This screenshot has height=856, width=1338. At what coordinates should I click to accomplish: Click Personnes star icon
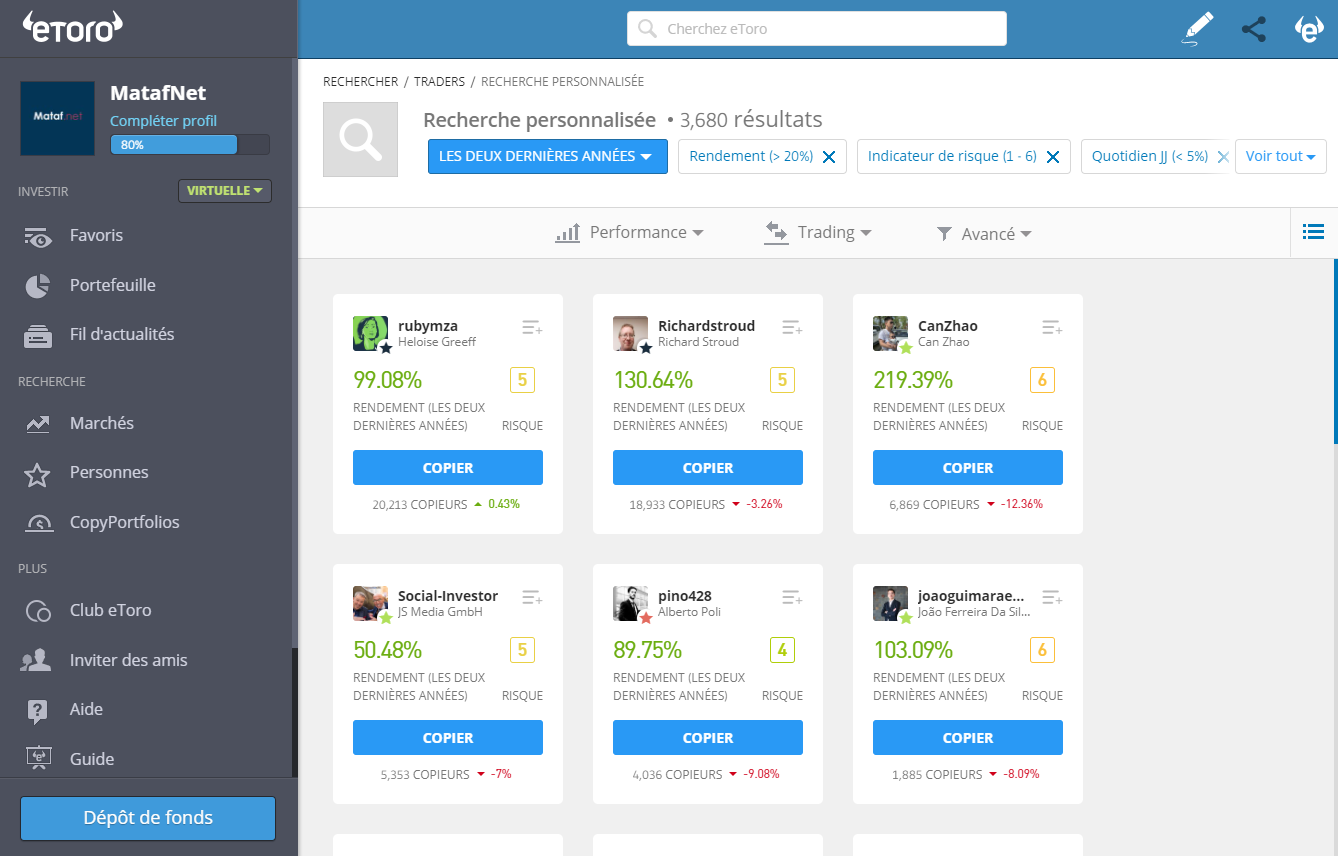click(37, 474)
